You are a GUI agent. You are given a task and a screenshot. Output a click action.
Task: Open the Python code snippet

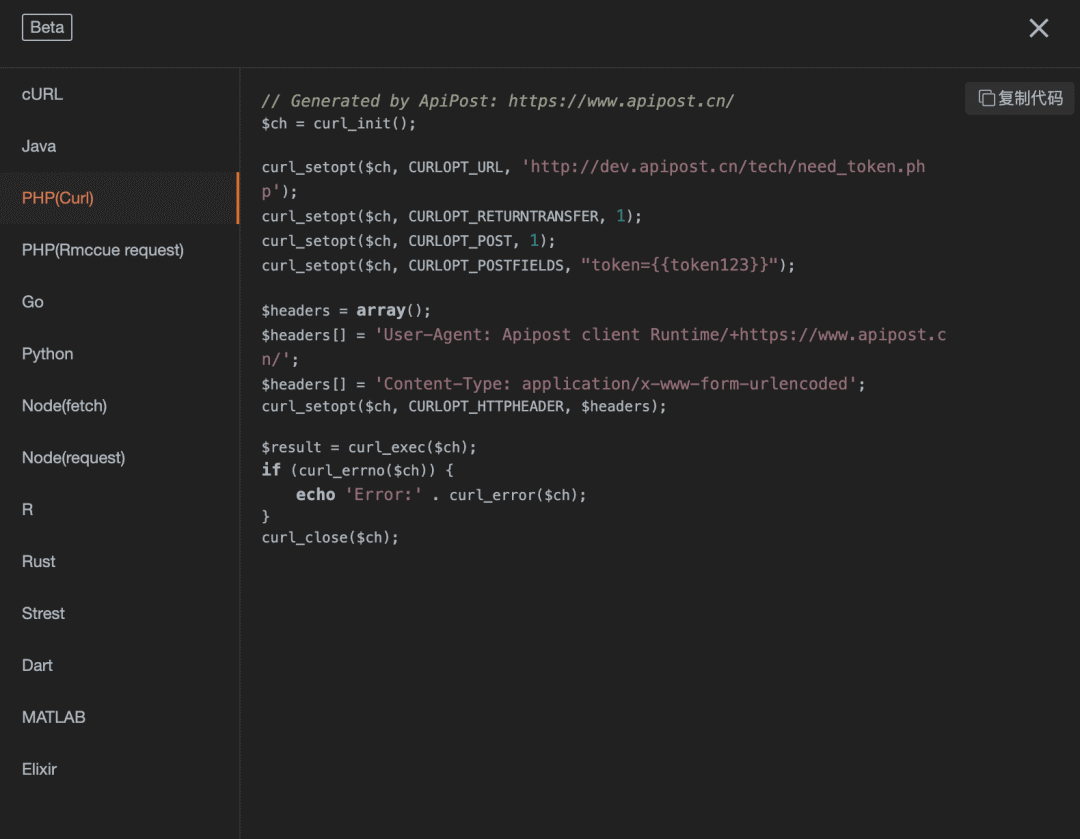(120, 354)
